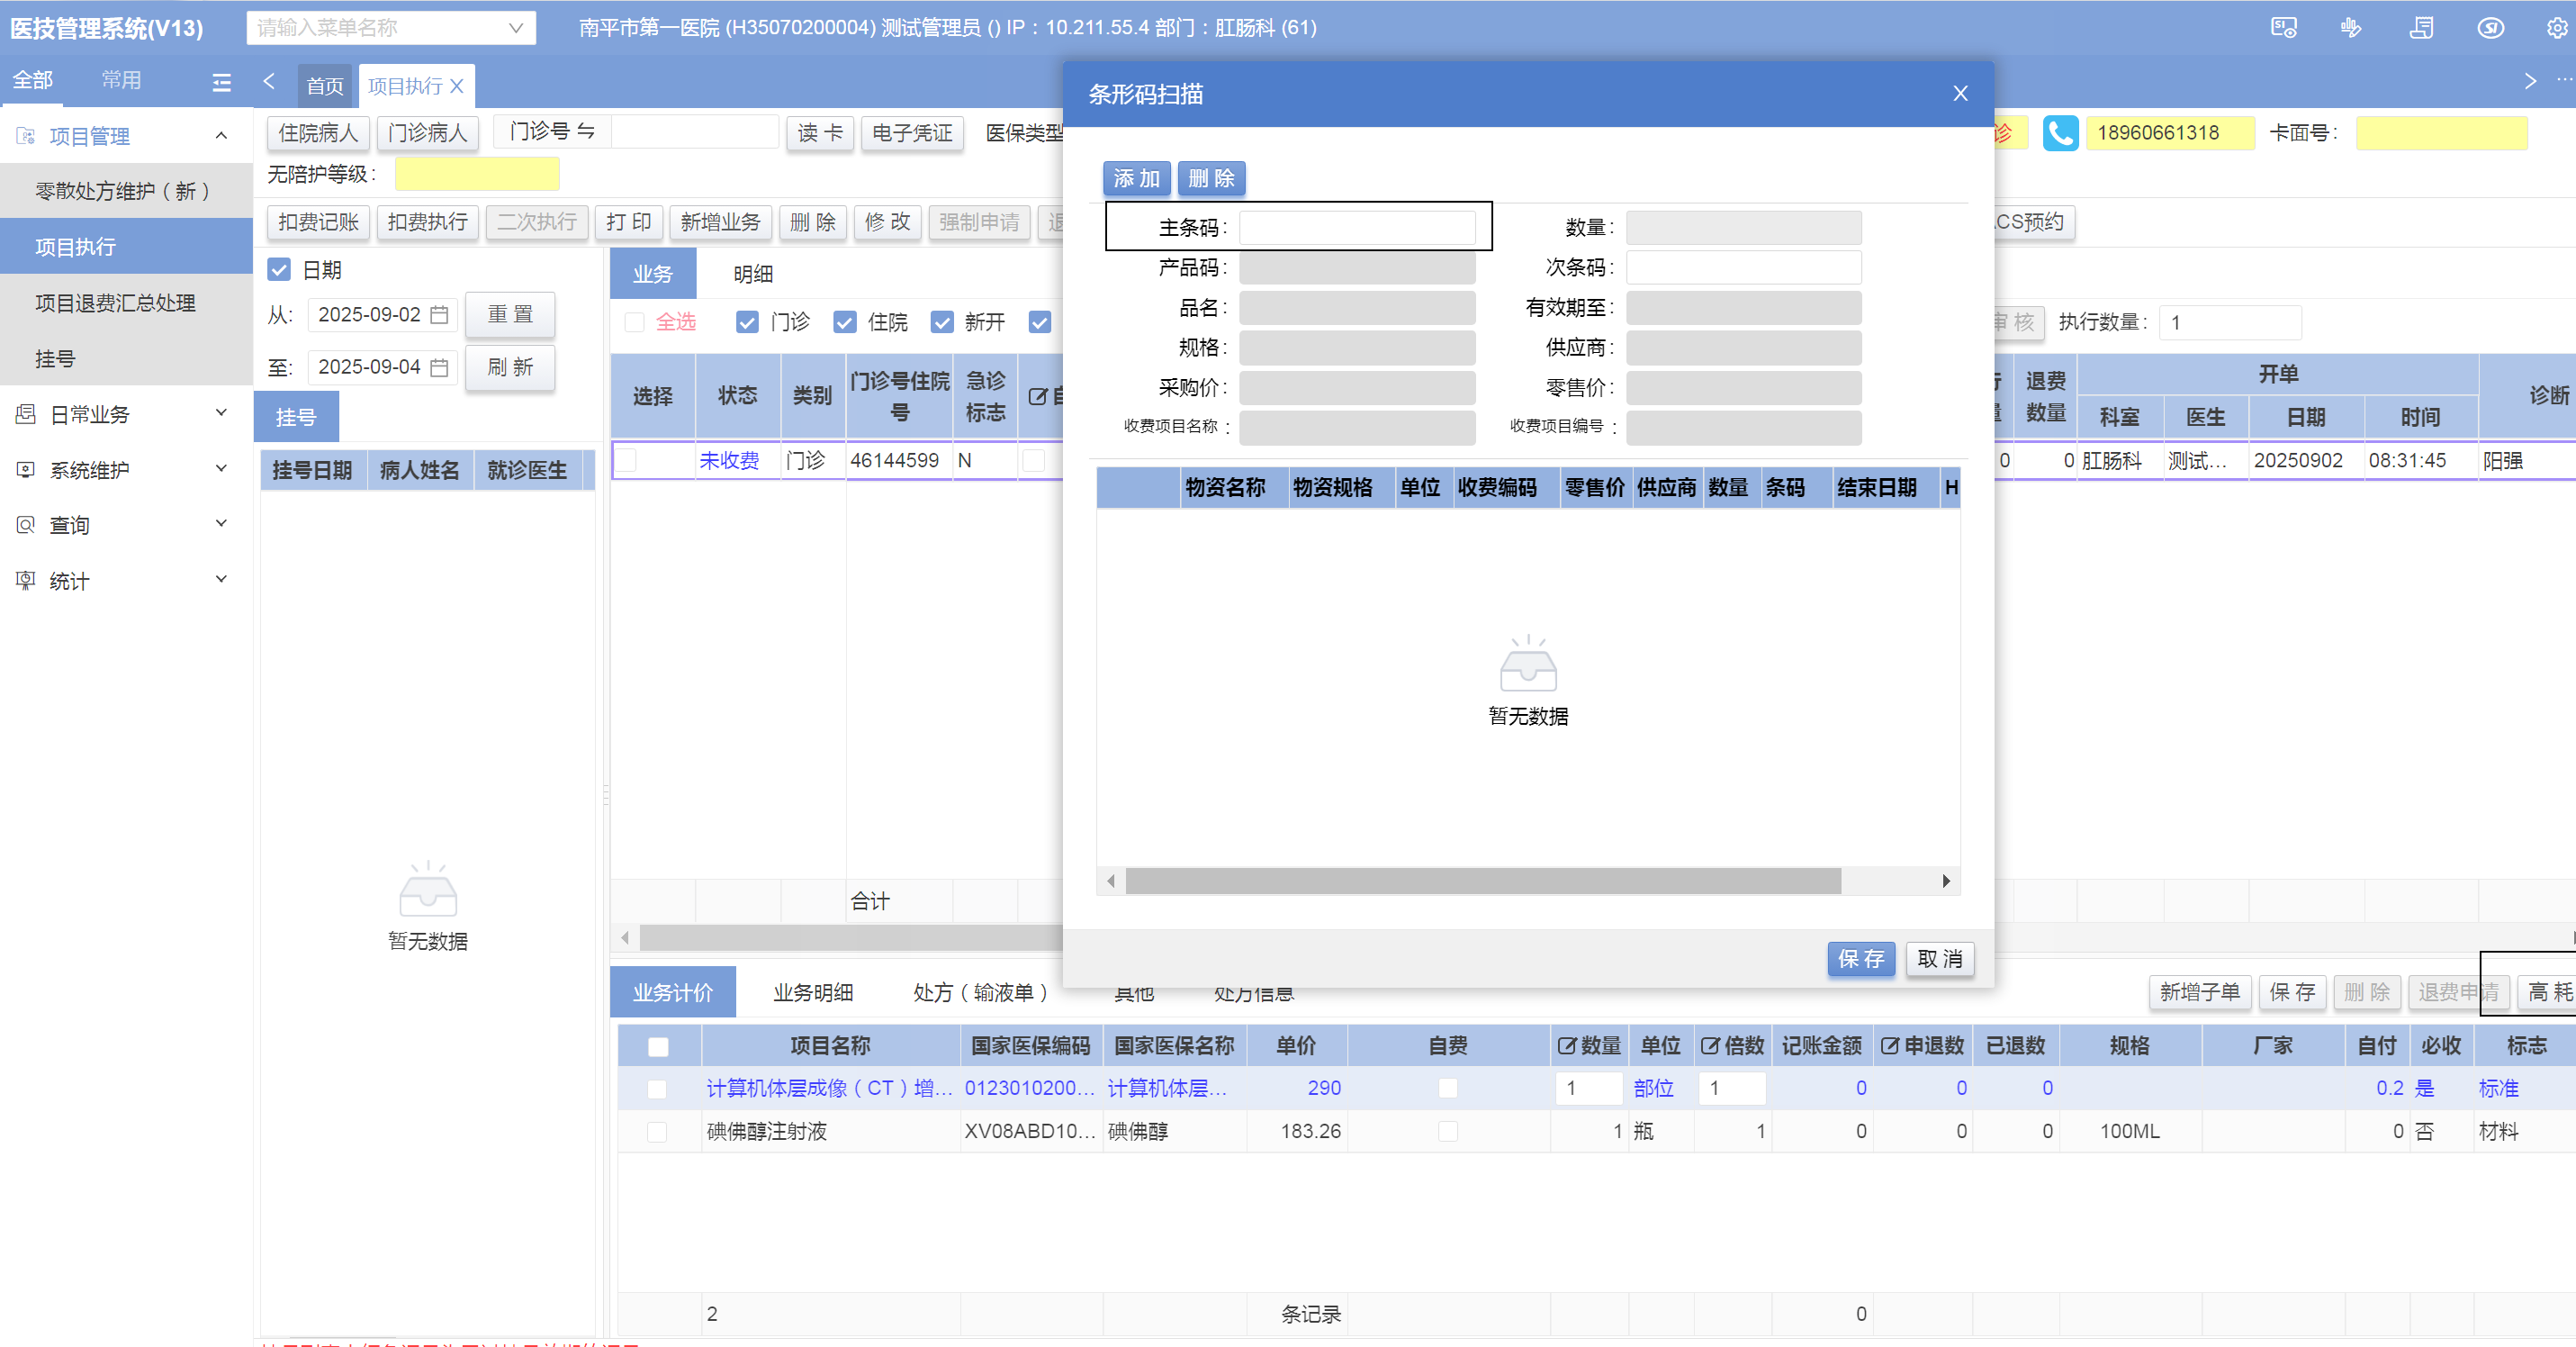
Task: Switch to the 明细 tab
Action: point(752,274)
